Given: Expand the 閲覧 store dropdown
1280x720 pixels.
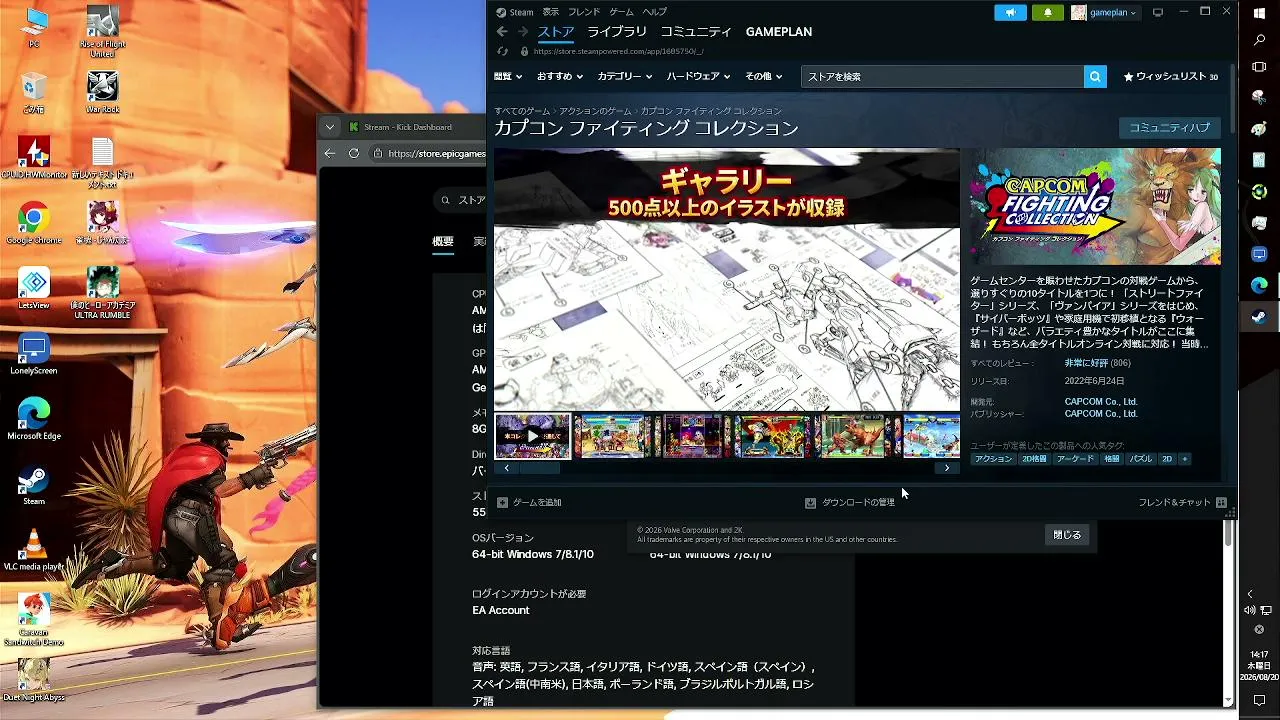Looking at the screenshot, I should (x=508, y=76).
